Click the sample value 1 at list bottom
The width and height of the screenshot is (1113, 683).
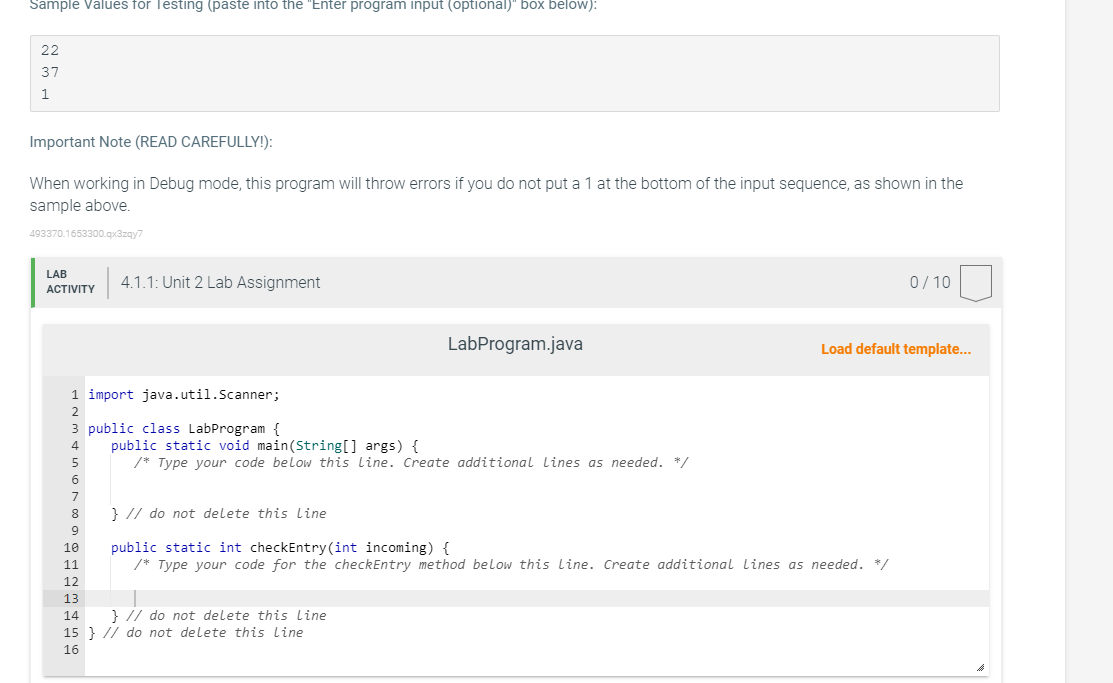[x=43, y=93]
